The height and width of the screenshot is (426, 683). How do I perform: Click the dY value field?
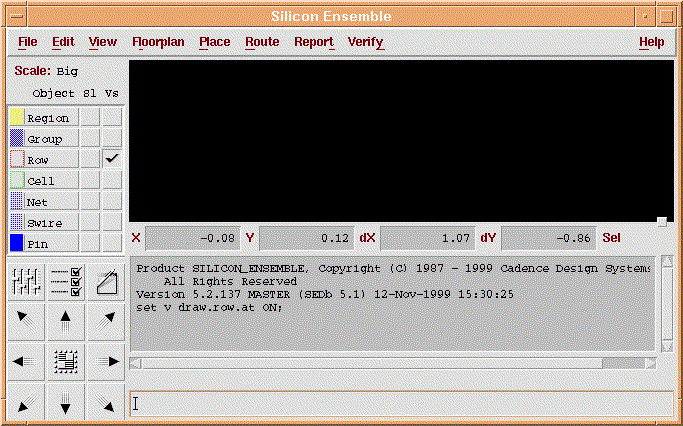(x=549, y=238)
